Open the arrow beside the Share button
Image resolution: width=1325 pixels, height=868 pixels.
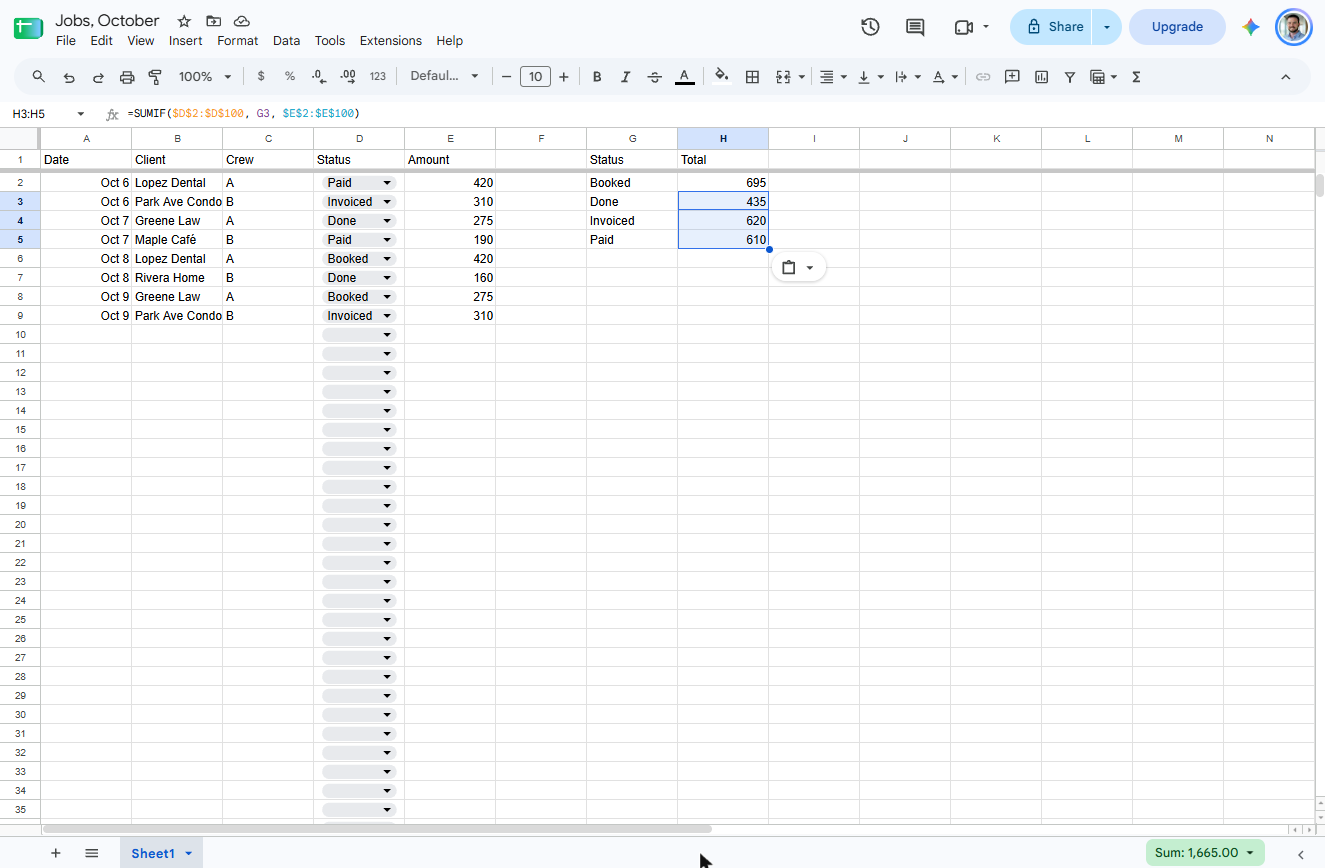(x=1107, y=27)
